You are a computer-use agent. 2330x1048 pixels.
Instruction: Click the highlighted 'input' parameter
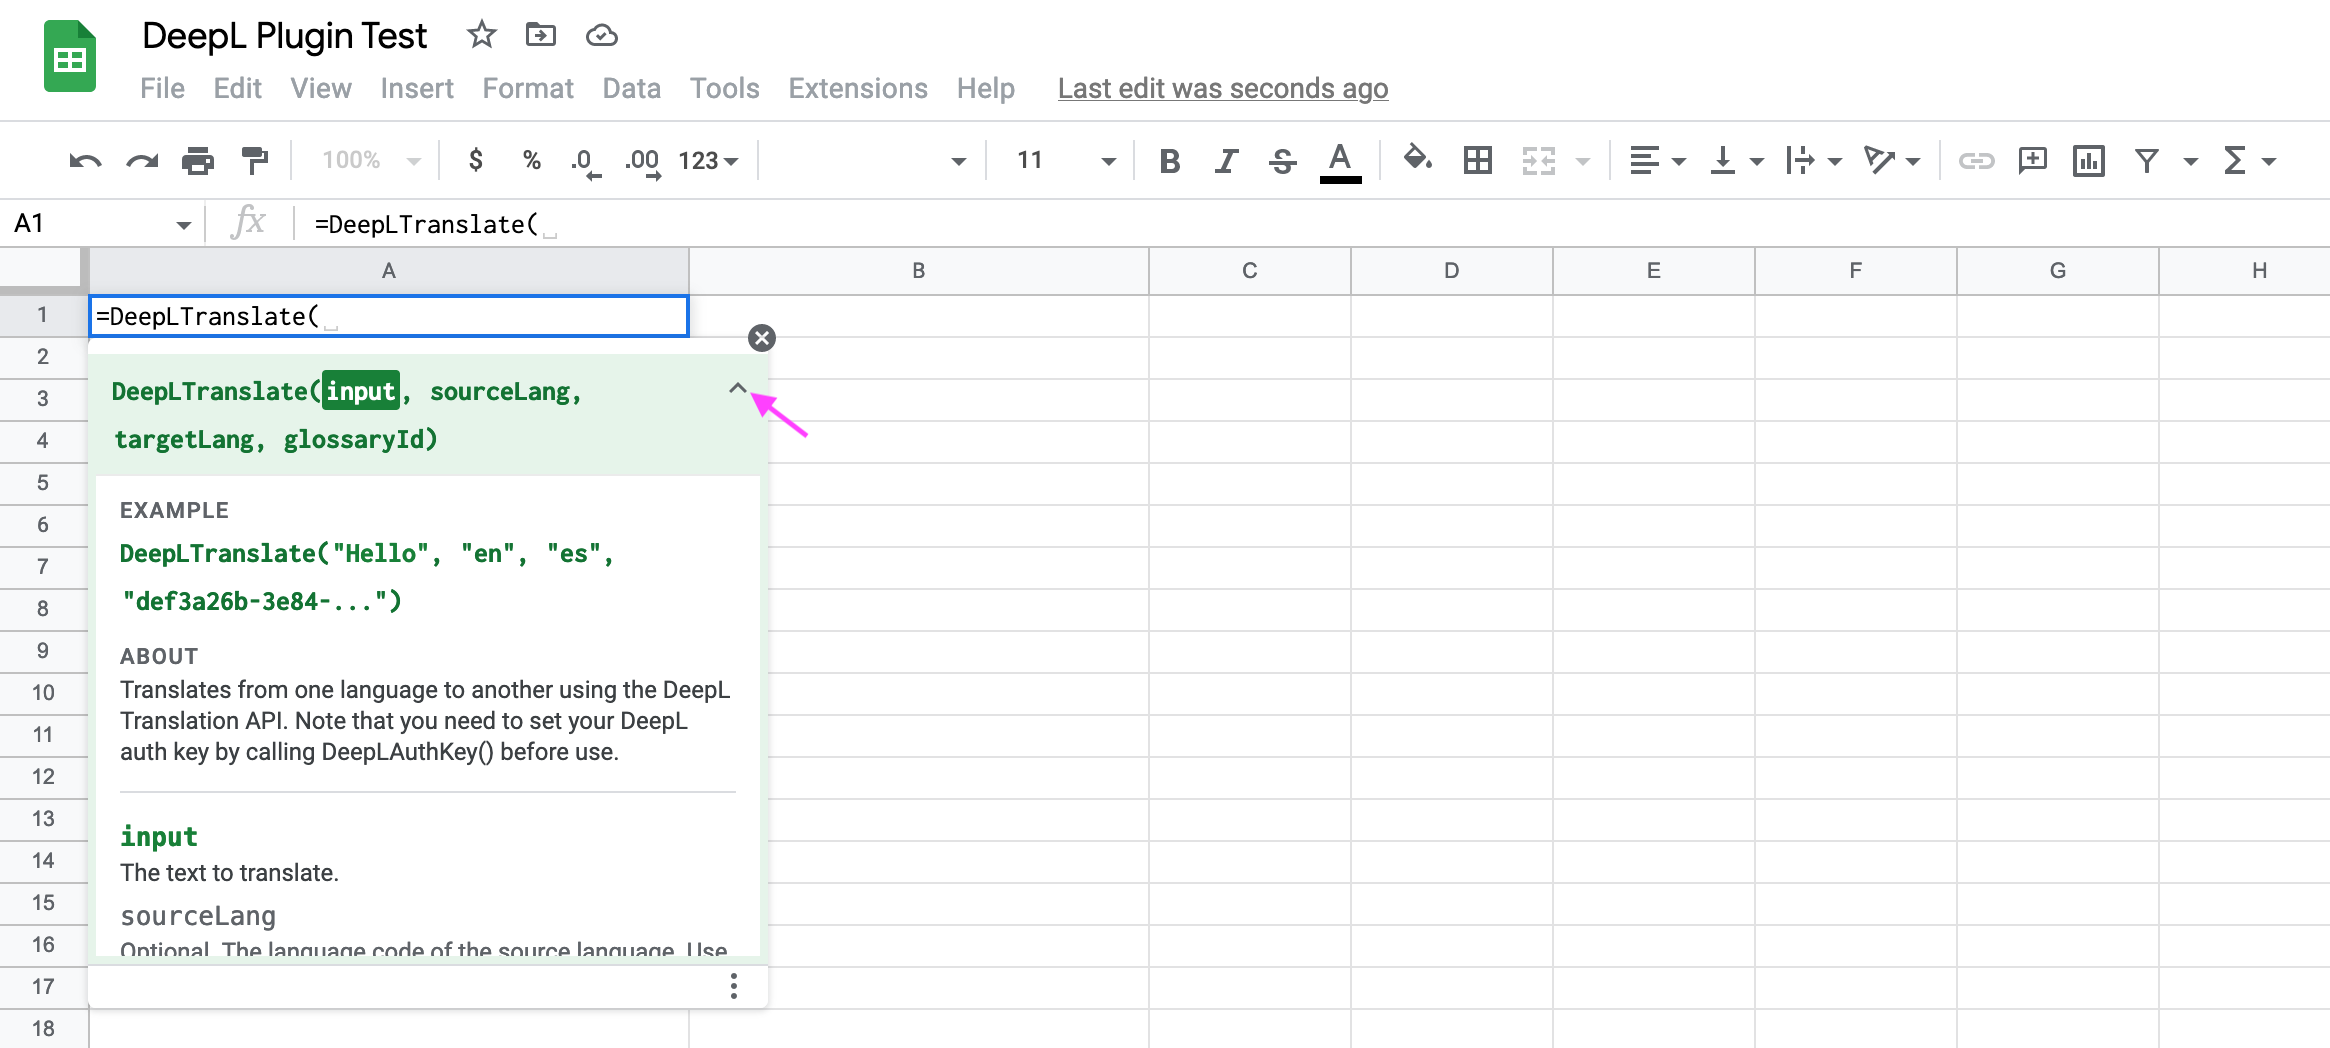click(361, 391)
